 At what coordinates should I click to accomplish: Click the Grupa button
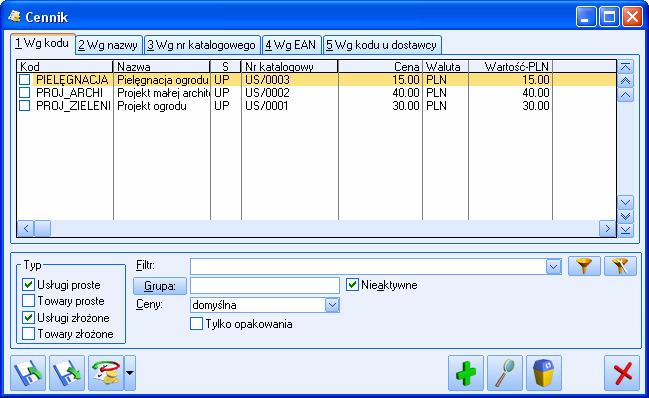(x=160, y=286)
